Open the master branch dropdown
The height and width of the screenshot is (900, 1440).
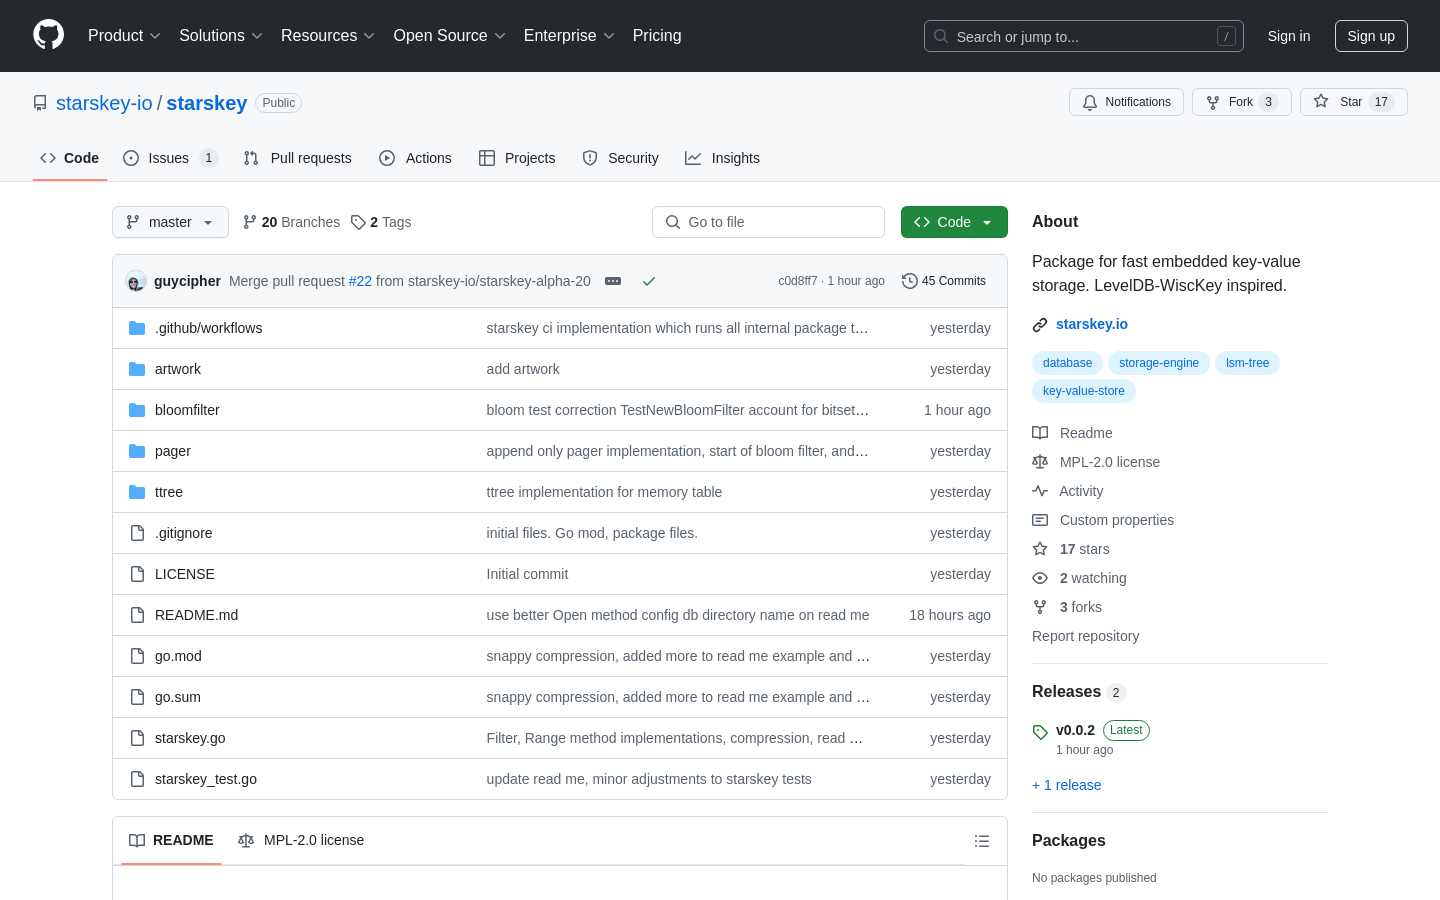pyautogui.click(x=170, y=222)
